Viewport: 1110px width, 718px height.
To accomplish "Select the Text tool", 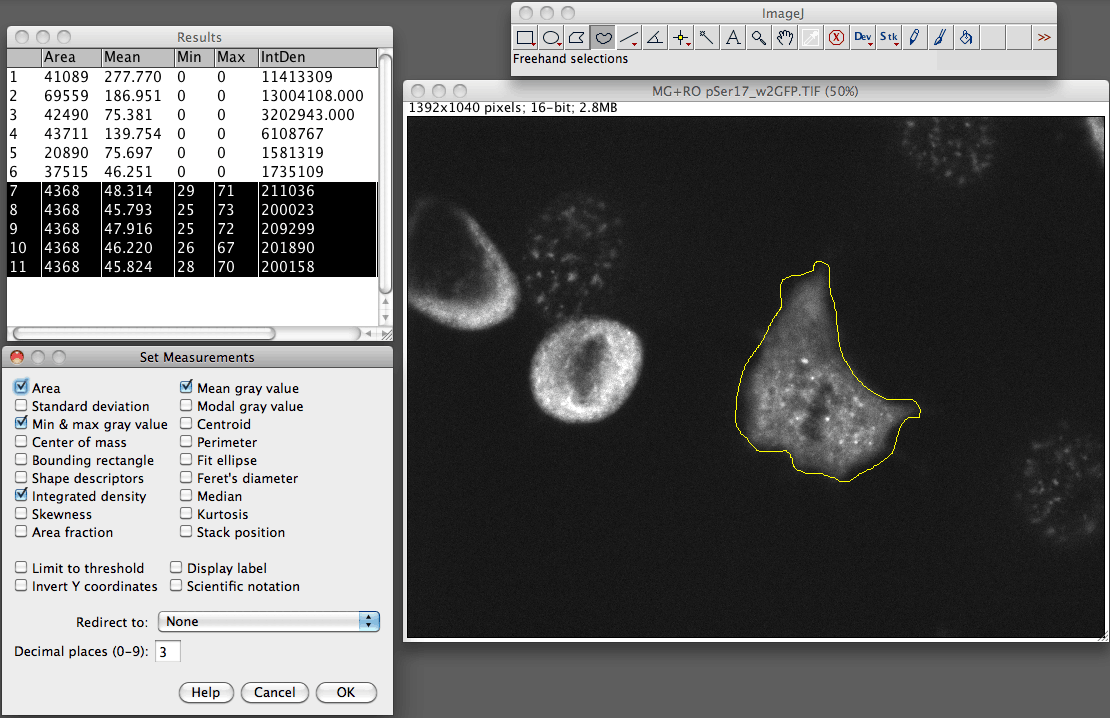I will (x=733, y=38).
